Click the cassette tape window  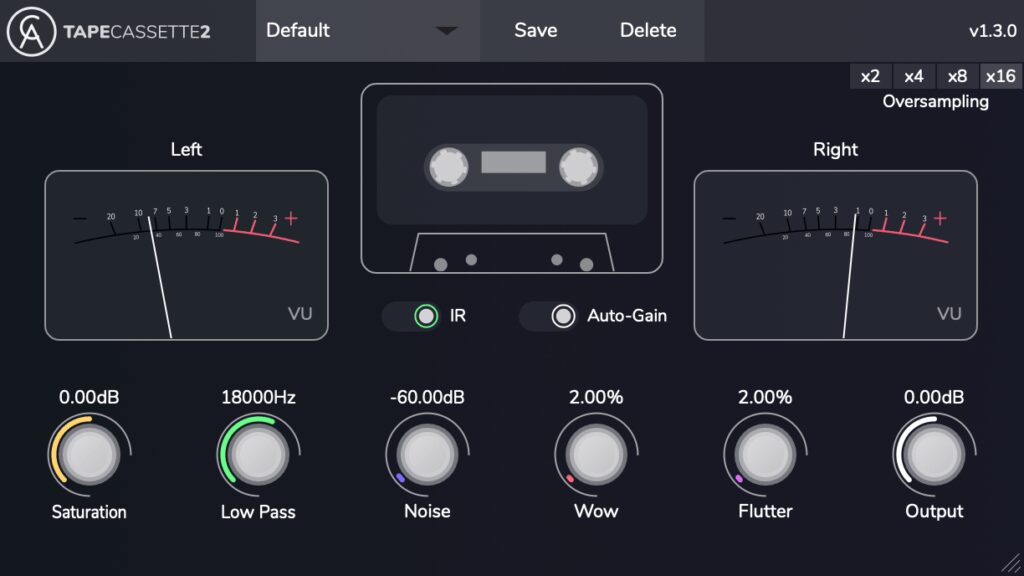[x=513, y=163]
